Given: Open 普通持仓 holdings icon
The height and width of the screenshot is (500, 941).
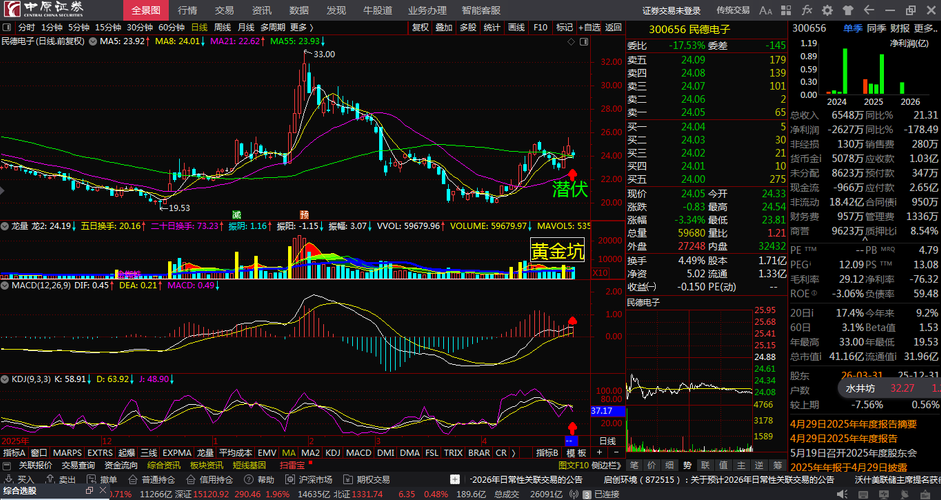Looking at the screenshot, I should point(131,480).
